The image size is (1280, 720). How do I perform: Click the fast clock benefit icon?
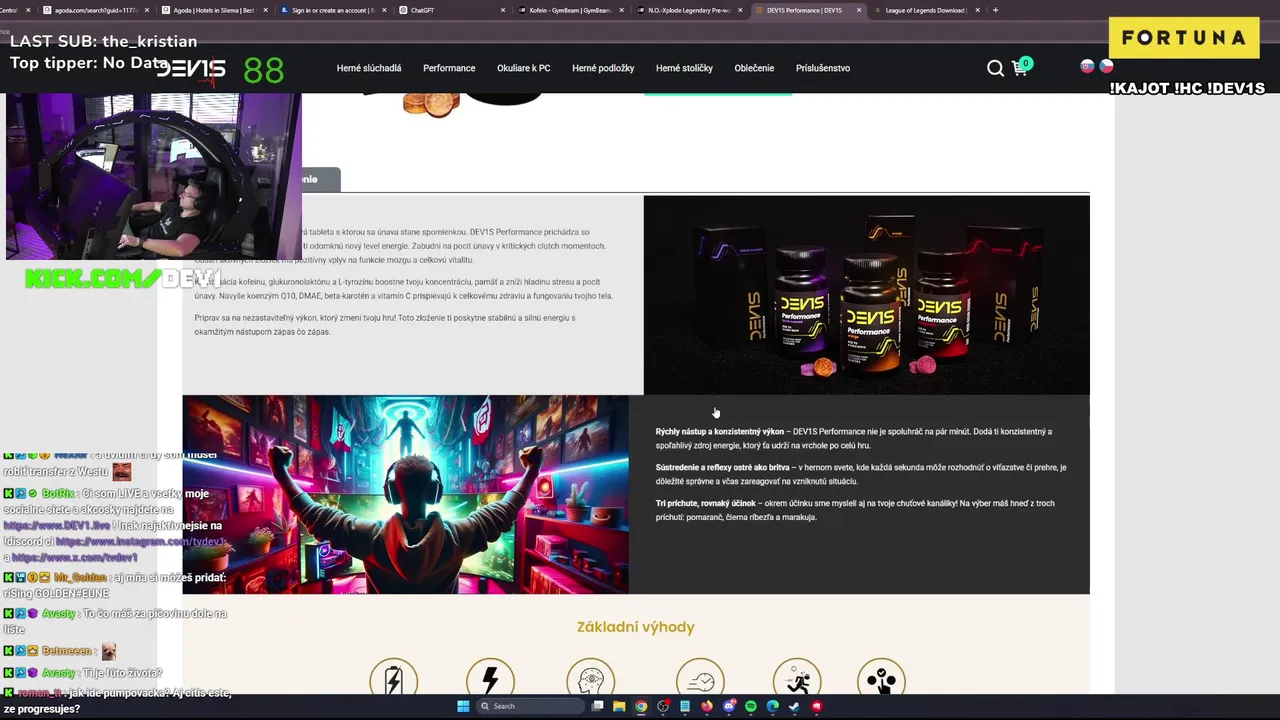point(700,680)
